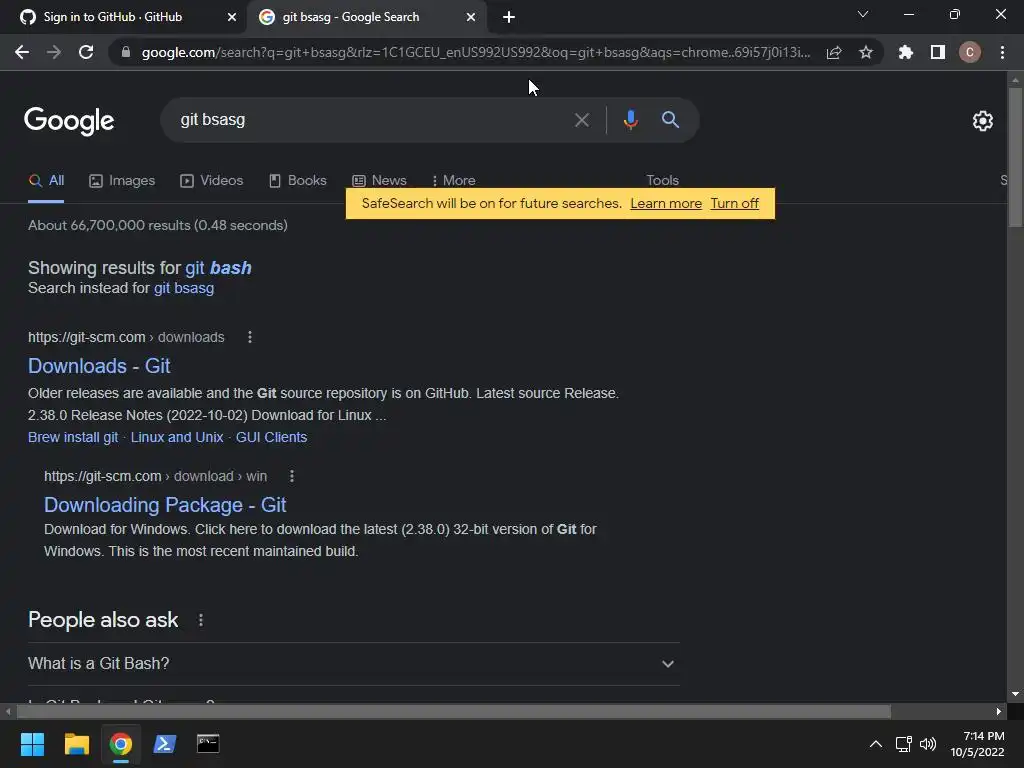Close the GitHub sign-in tab
Image resolution: width=1024 pixels, height=768 pixels.
[x=232, y=17]
